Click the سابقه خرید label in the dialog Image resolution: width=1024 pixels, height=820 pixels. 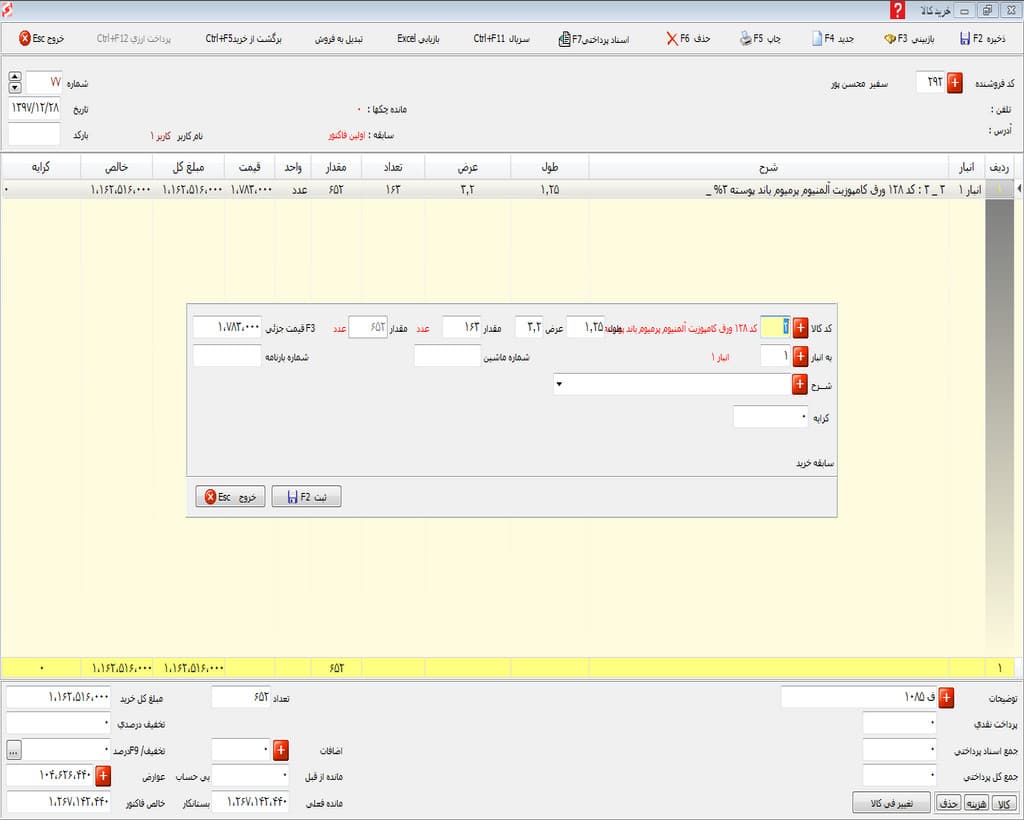(x=814, y=463)
